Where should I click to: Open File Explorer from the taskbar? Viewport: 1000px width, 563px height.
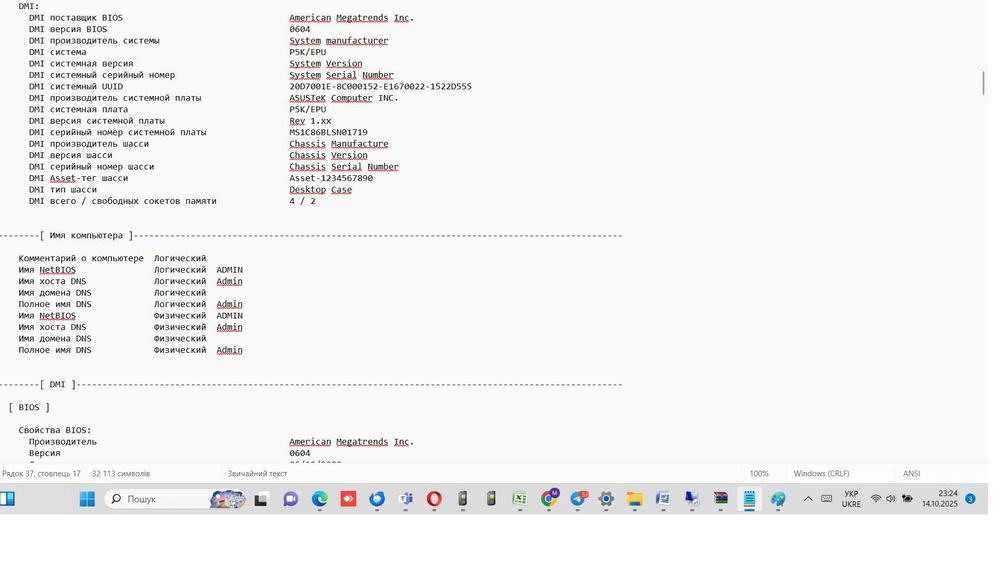635,499
